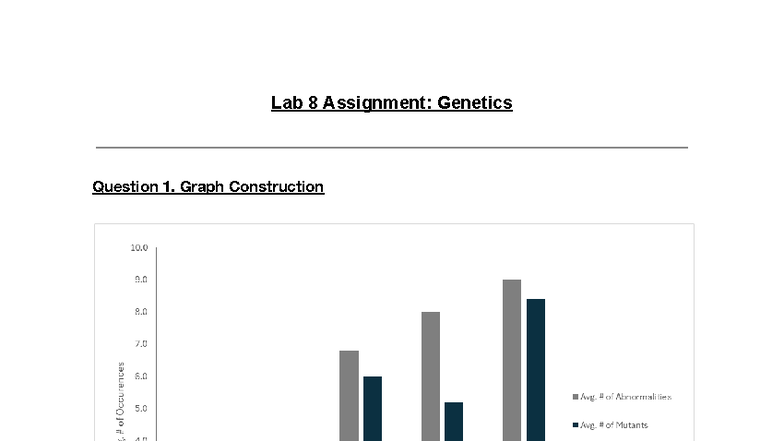This screenshot has height=441, width=784.
Task: Click the dark blue bar reaching 6.0
Action: click(373, 408)
